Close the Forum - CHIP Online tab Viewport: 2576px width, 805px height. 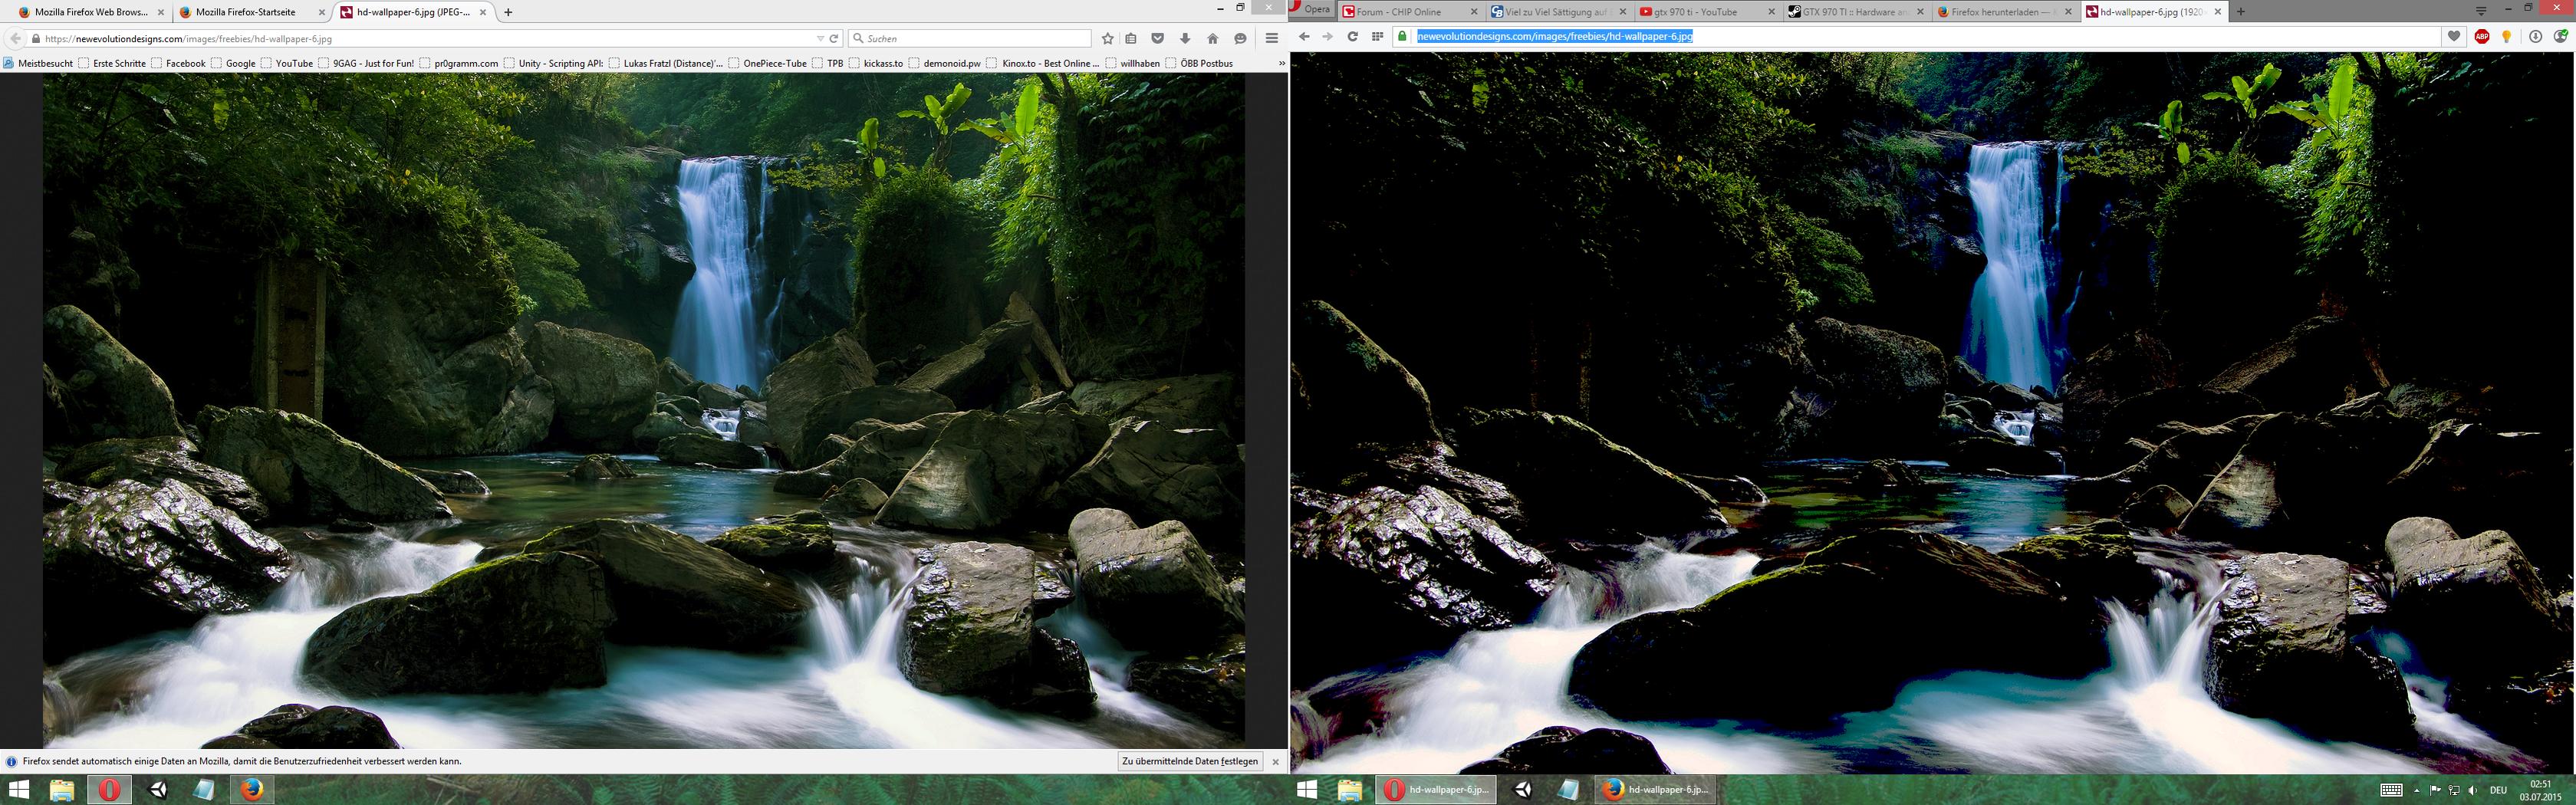pyautogui.click(x=1473, y=12)
